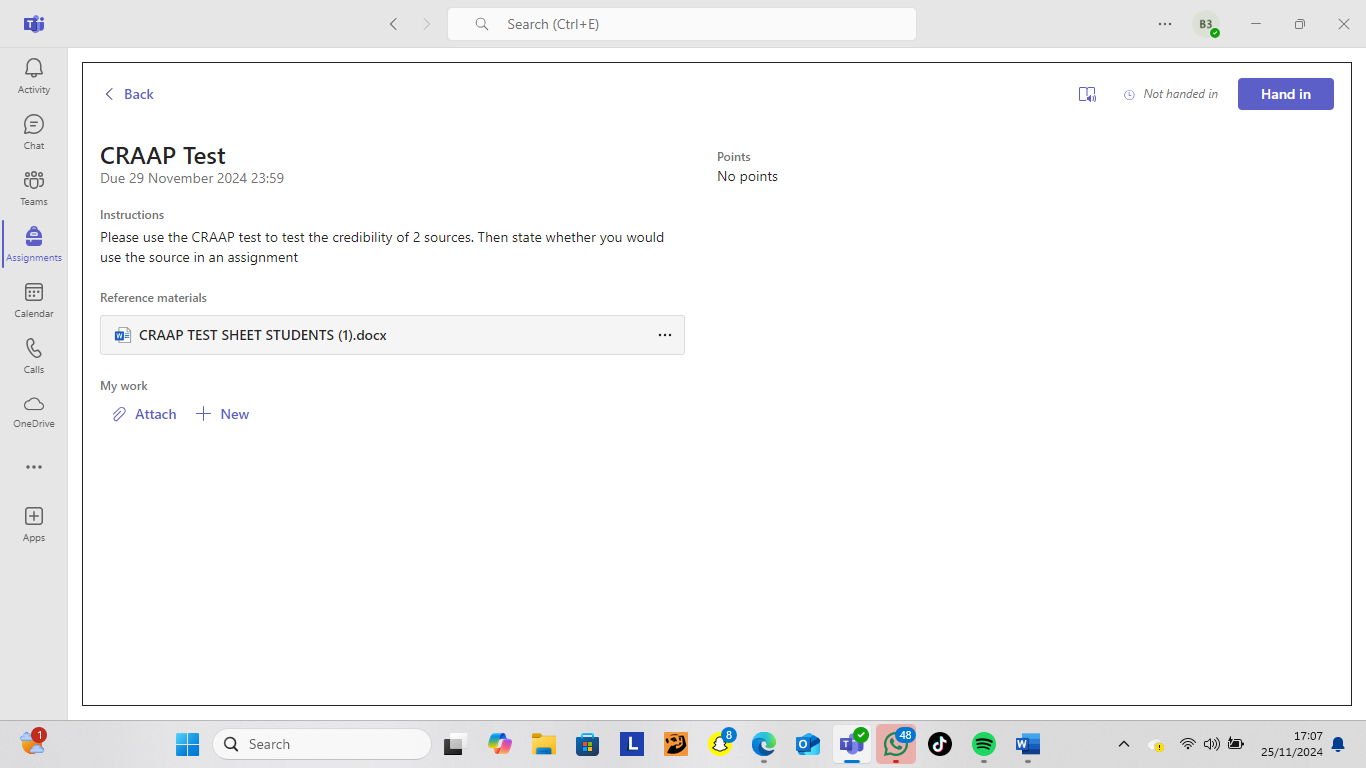
Task: Open the weather widget on the taskbar
Action: point(33,743)
